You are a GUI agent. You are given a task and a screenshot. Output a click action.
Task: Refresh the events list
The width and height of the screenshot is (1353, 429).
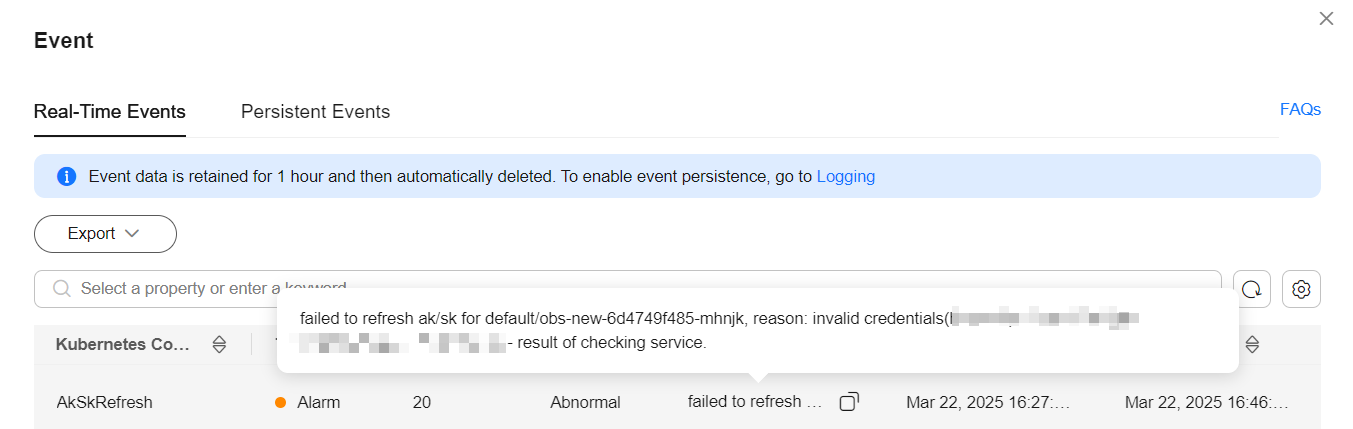(1252, 289)
